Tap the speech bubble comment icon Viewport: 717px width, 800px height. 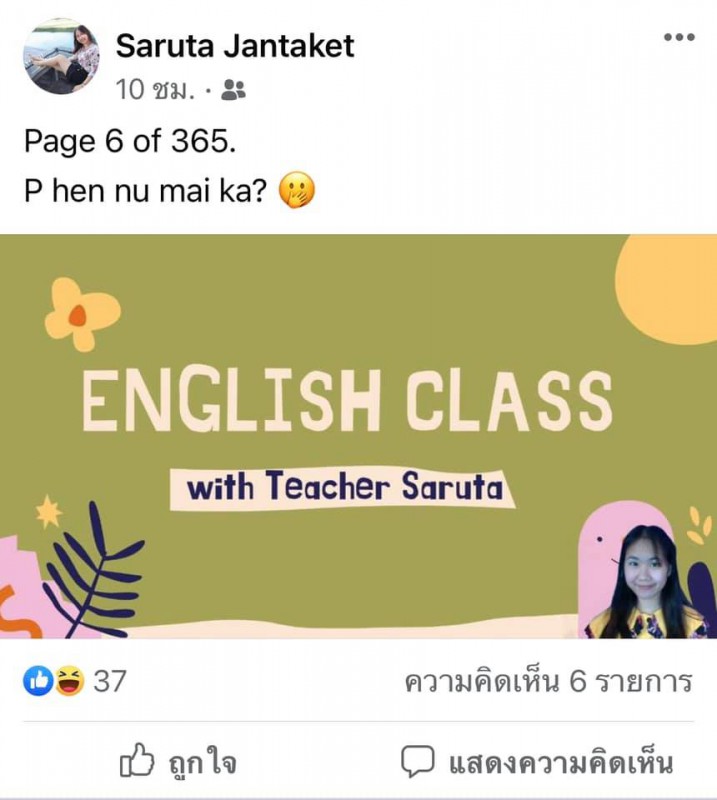coord(417,761)
